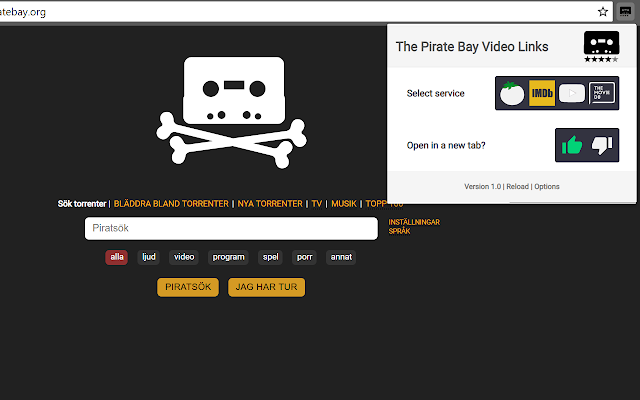Click the browser address bar URL
This screenshot has width=640, height=400.
23,12
